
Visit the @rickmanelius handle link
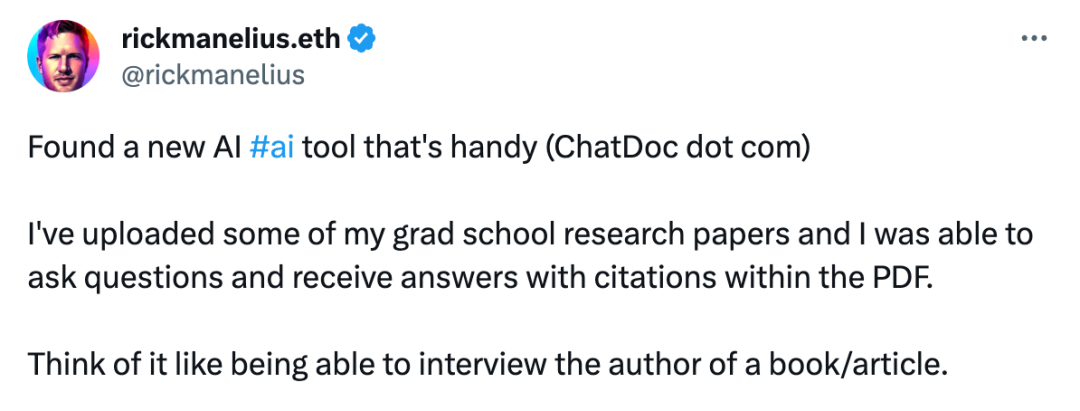coord(213,74)
